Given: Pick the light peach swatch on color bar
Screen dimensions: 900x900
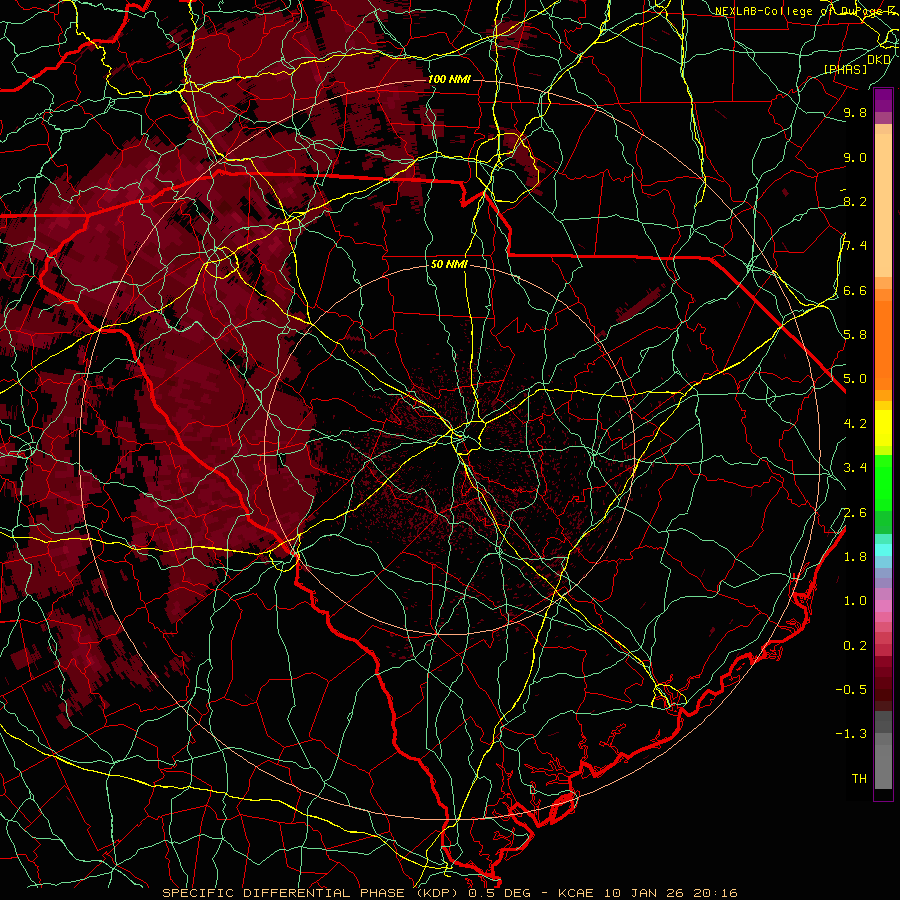Looking at the screenshot, I should coord(883,207).
